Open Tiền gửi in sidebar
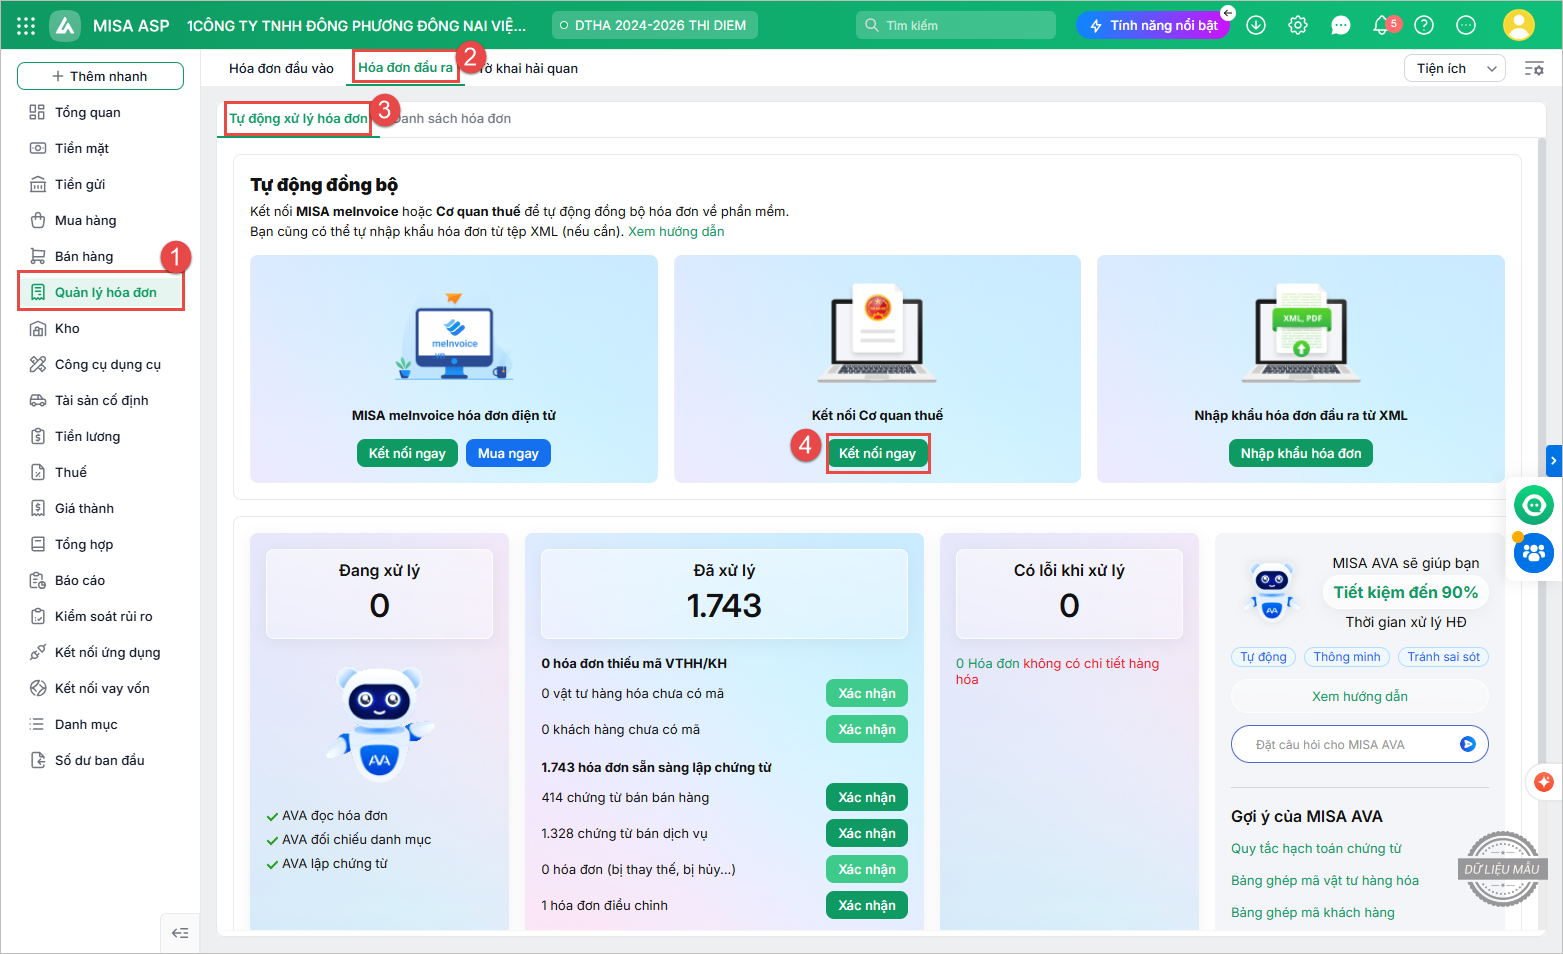Viewport: 1563px width, 954px height. tap(100, 184)
